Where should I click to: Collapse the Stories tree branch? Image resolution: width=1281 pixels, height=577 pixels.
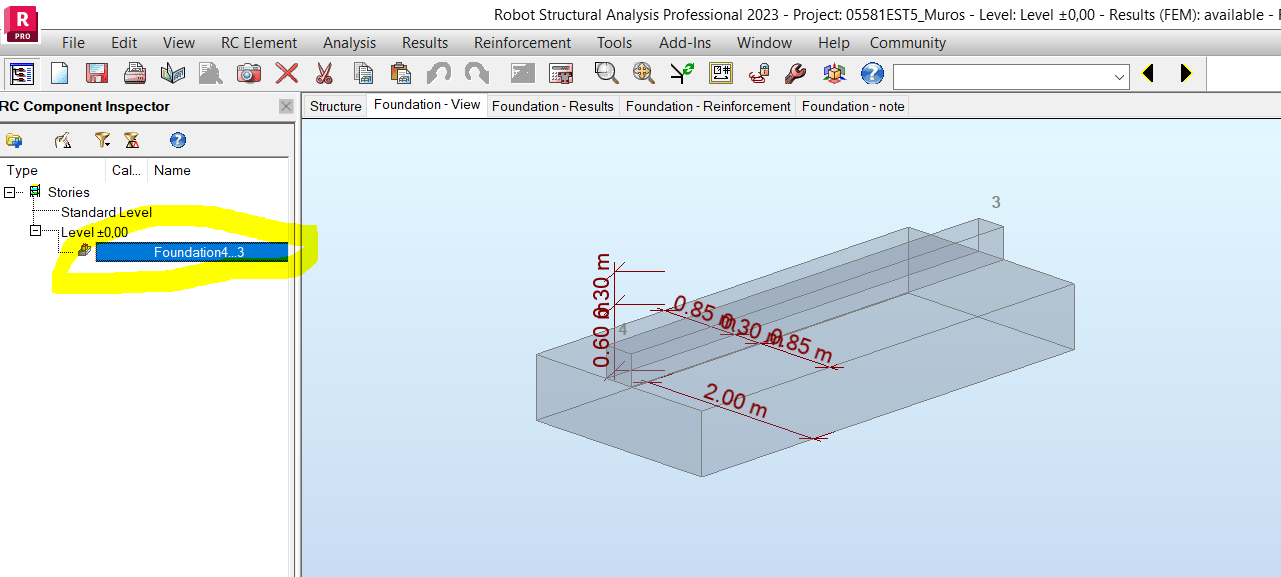[9, 192]
